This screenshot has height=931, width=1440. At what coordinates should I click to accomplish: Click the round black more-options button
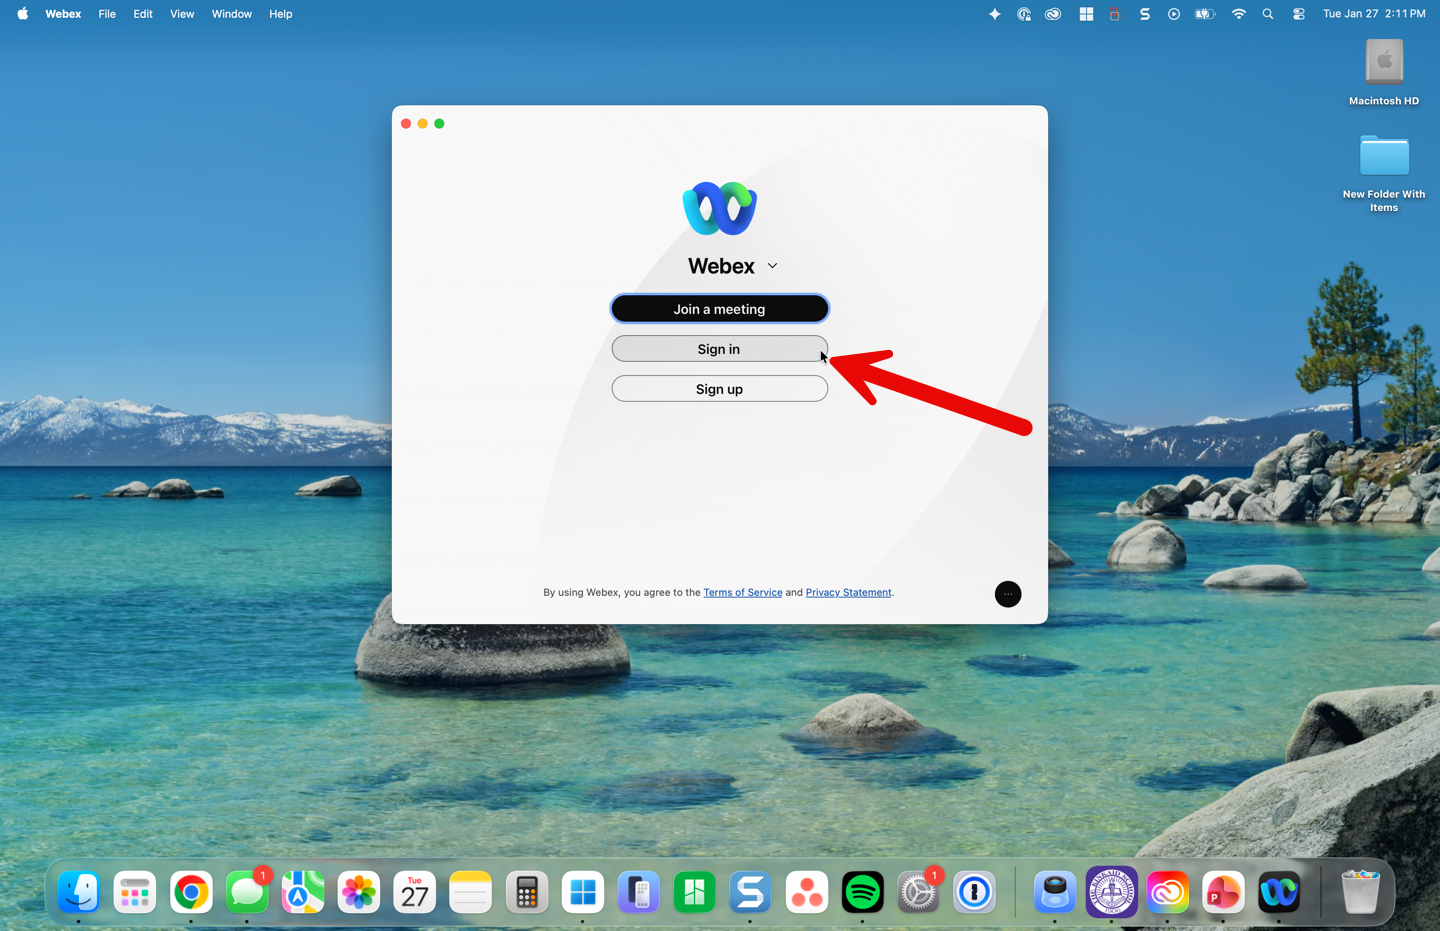pyautogui.click(x=1008, y=594)
